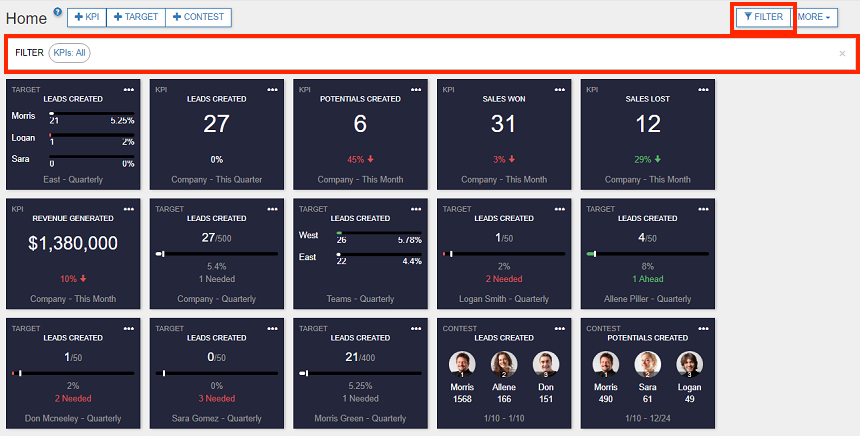The image size is (860, 436).
Task: Click the '3 Needed' status text
Action: 217,399
